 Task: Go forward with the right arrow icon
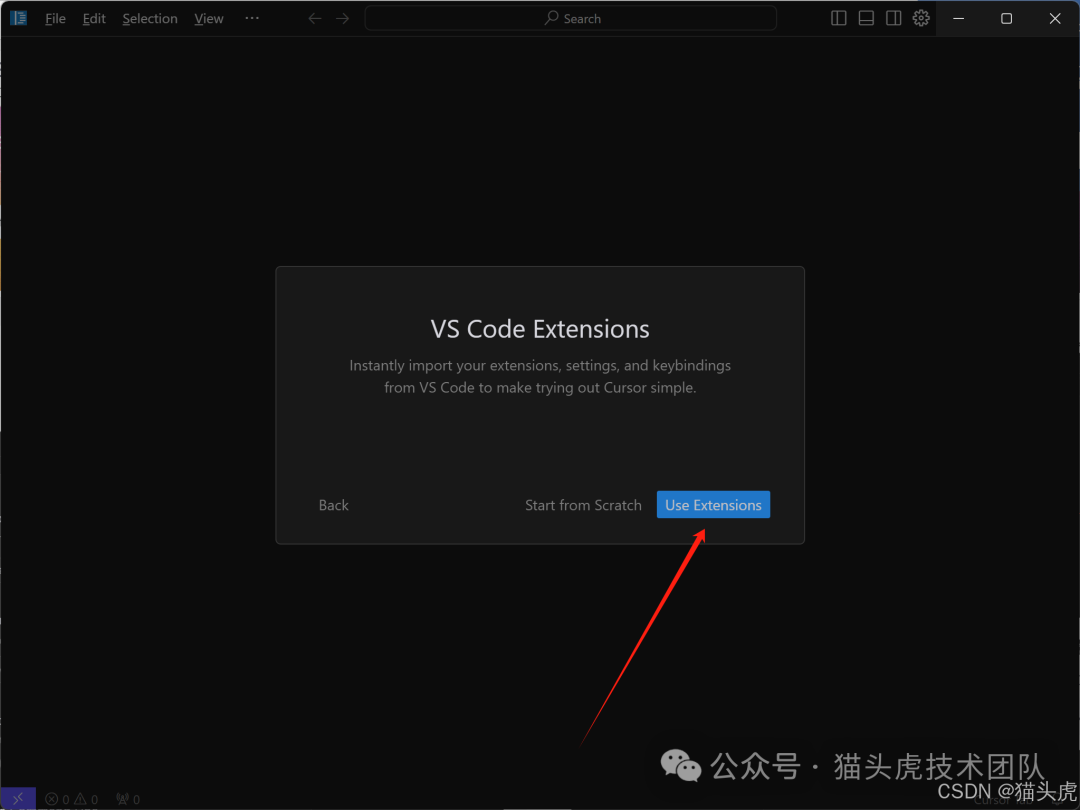[x=342, y=19]
